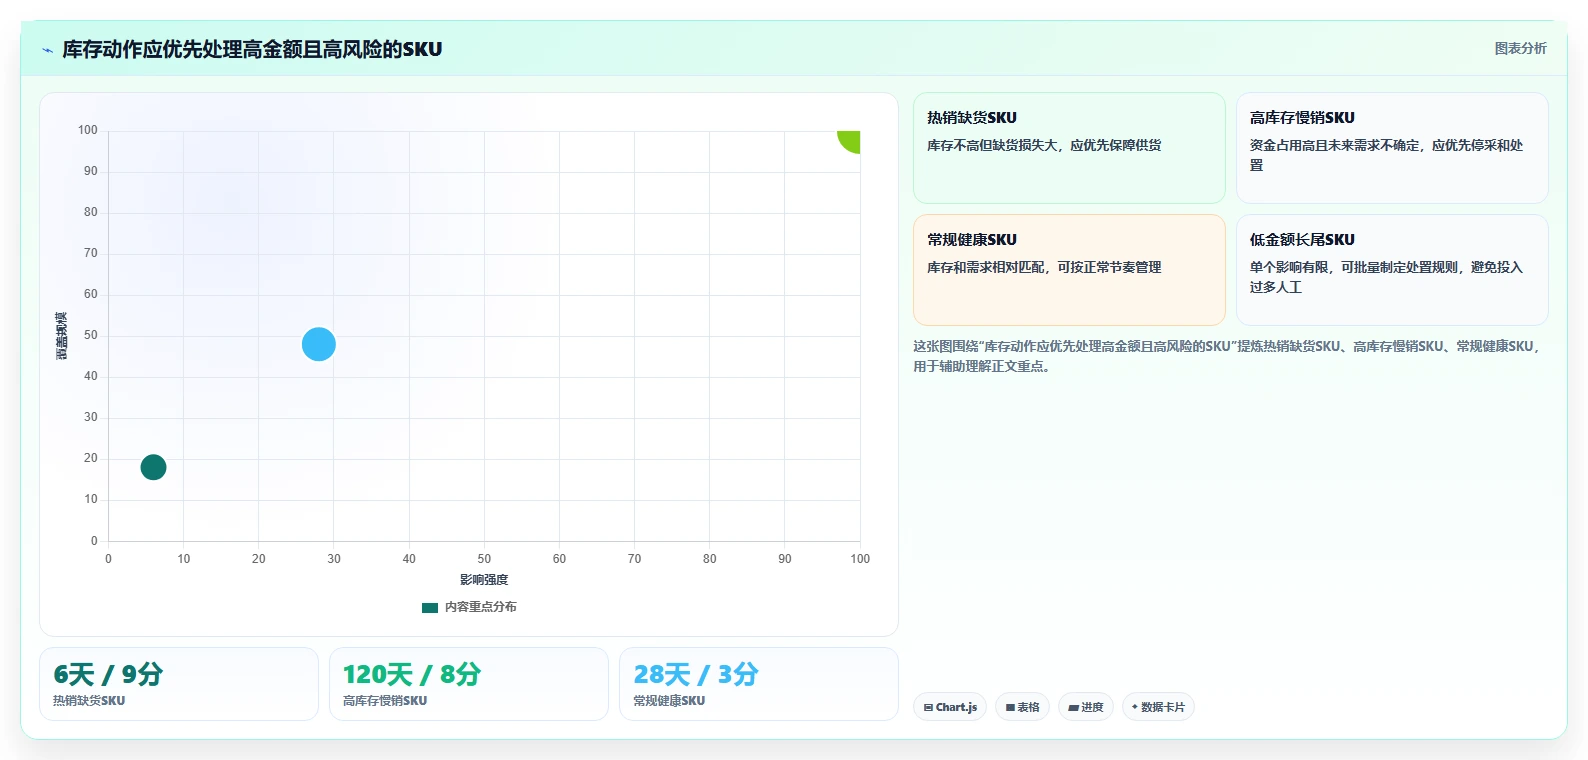Screen dimensions: 1588x760
Task: Click the 6天 / 9分 stat card
Action: 179,684
